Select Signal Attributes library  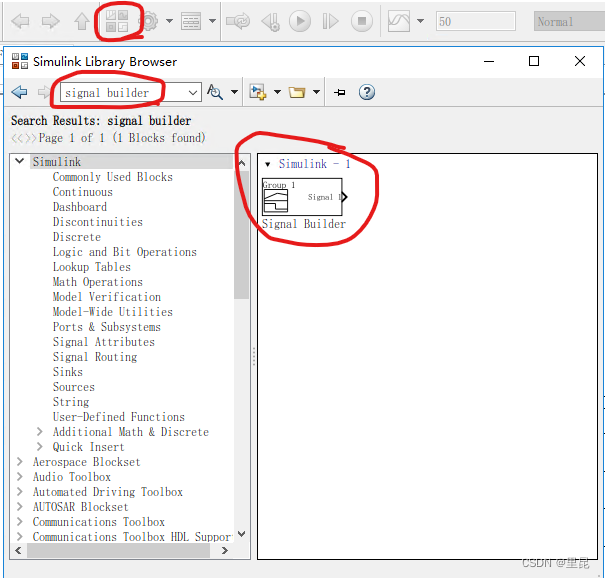pyautogui.click(x=103, y=342)
